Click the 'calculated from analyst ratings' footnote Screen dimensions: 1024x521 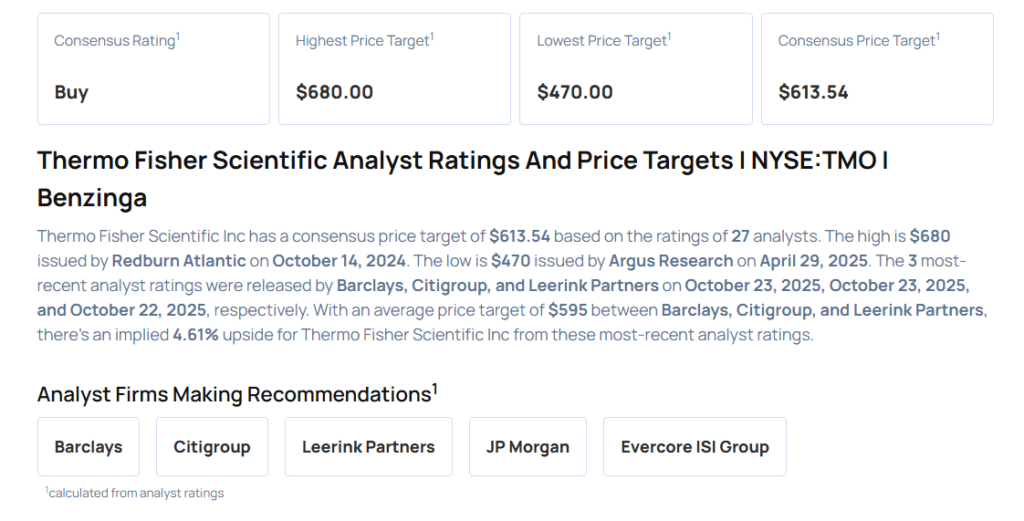[x=136, y=492]
